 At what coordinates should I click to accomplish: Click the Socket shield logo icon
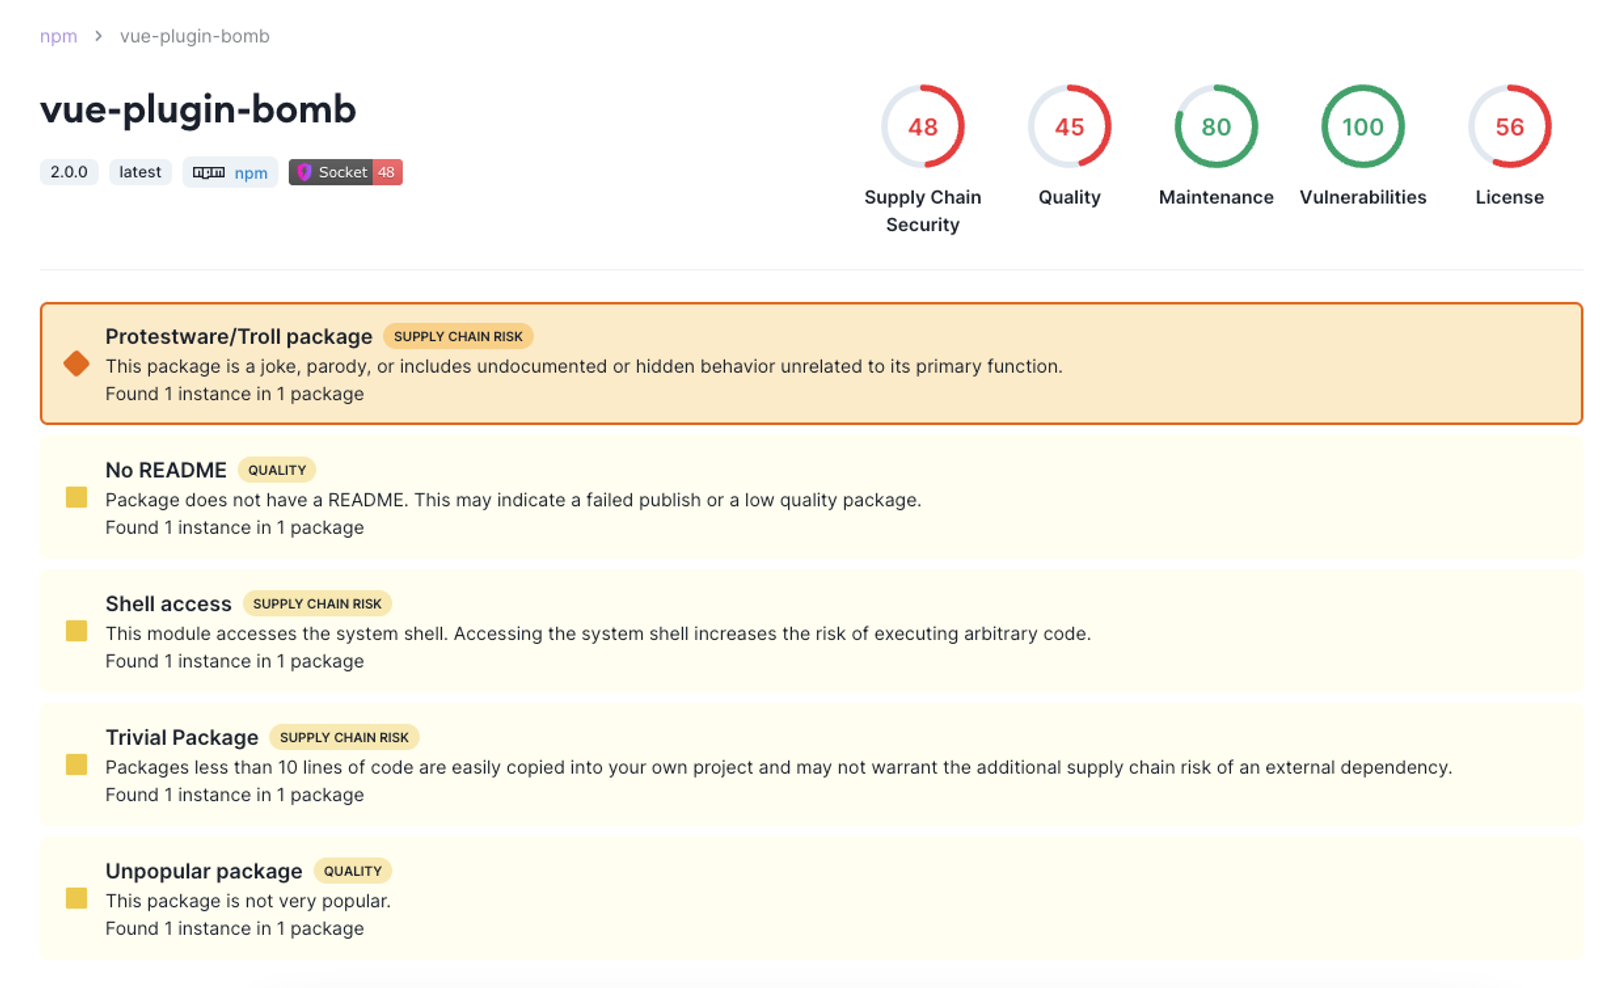click(x=304, y=172)
